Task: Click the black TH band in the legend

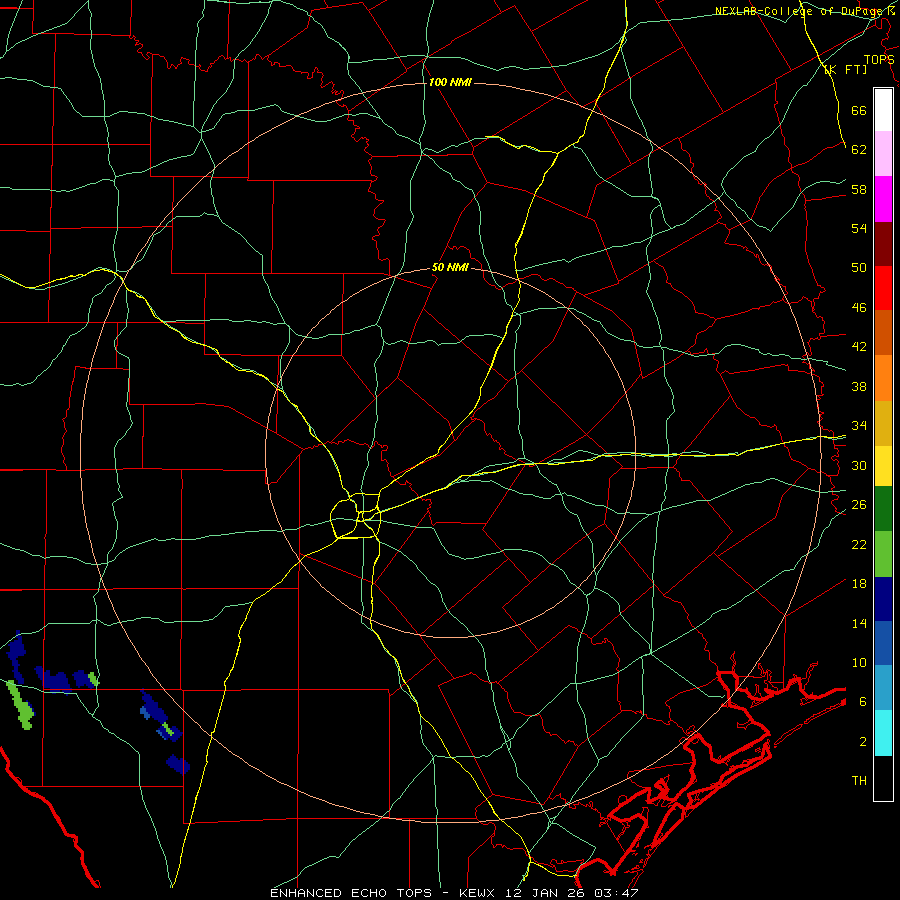Action: tap(883, 778)
